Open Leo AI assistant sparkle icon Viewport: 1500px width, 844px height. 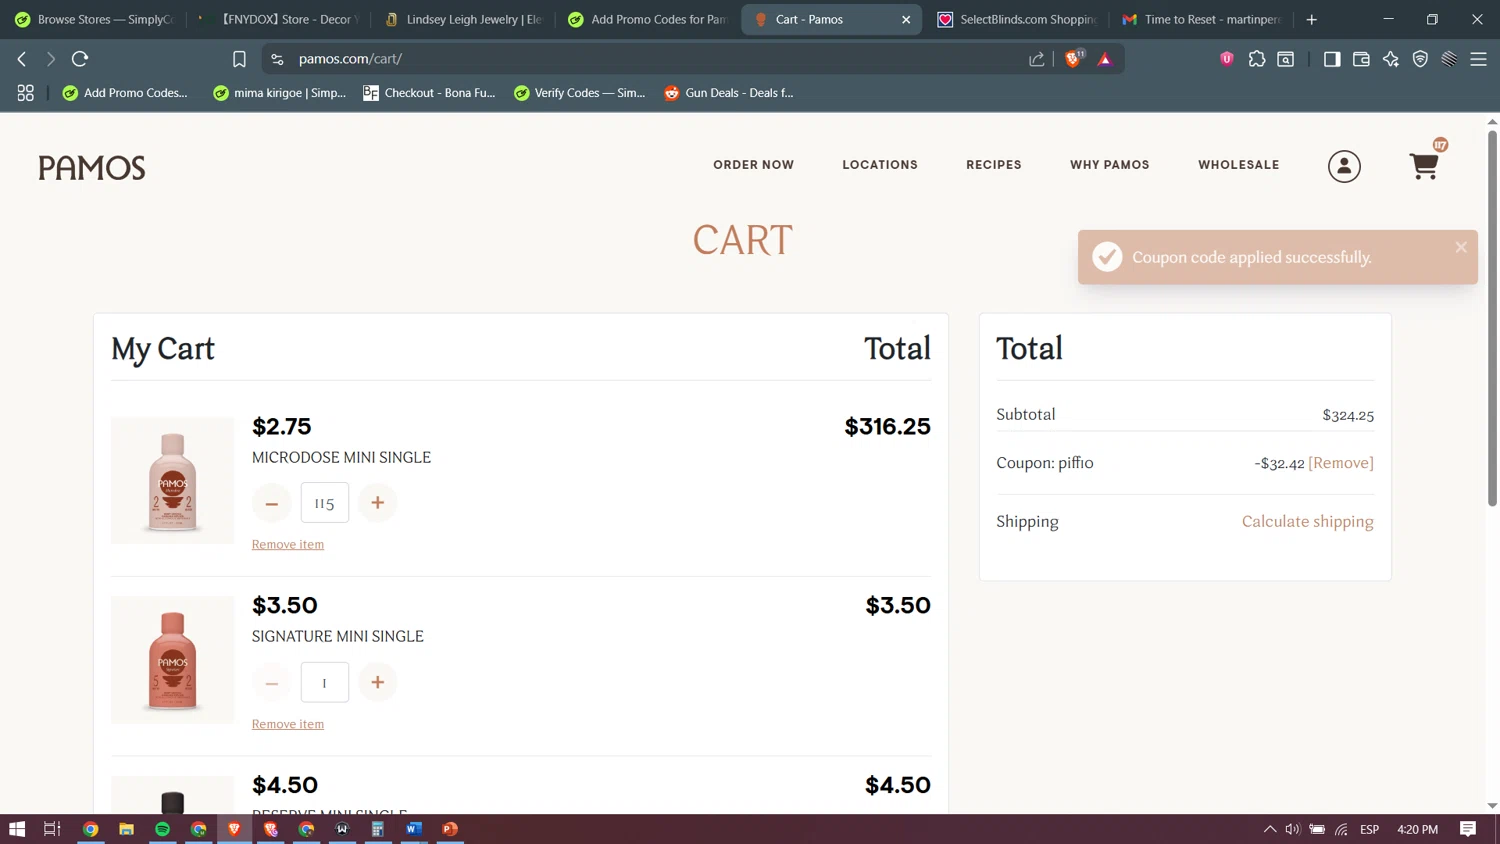pyautogui.click(x=1391, y=59)
